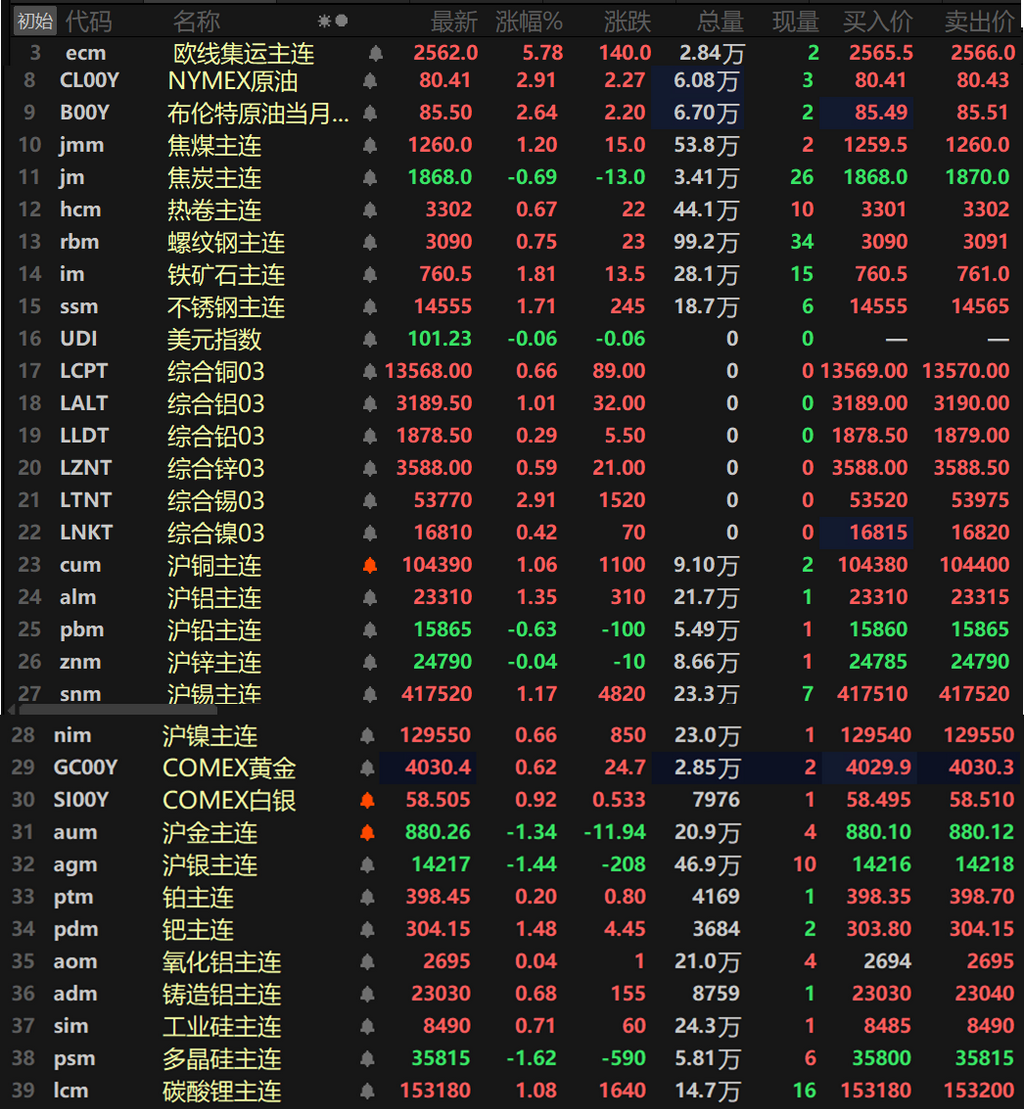This screenshot has width=1024, height=1109.
Task: Click the 代码 column header
Action: pyautogui.click(x=88, y=22)
